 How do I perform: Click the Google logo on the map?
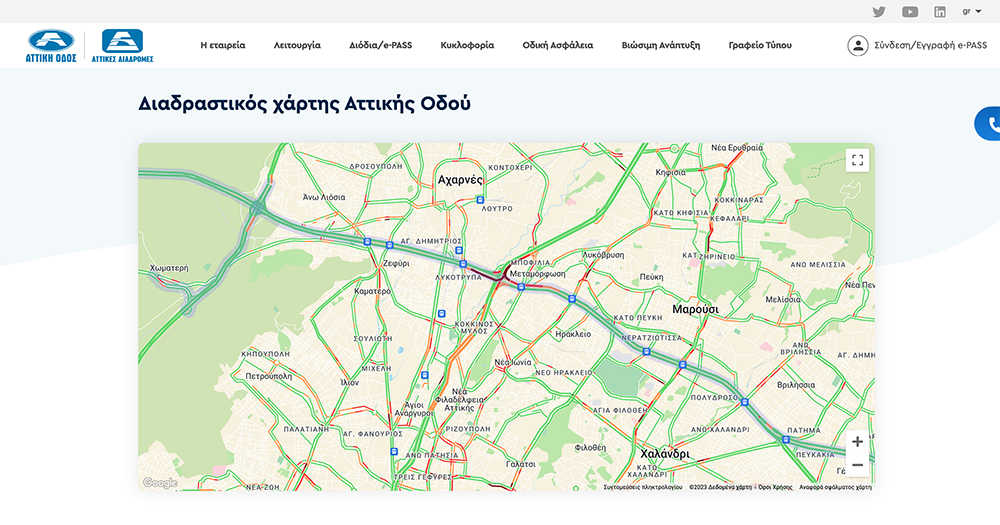click(159, 483)
